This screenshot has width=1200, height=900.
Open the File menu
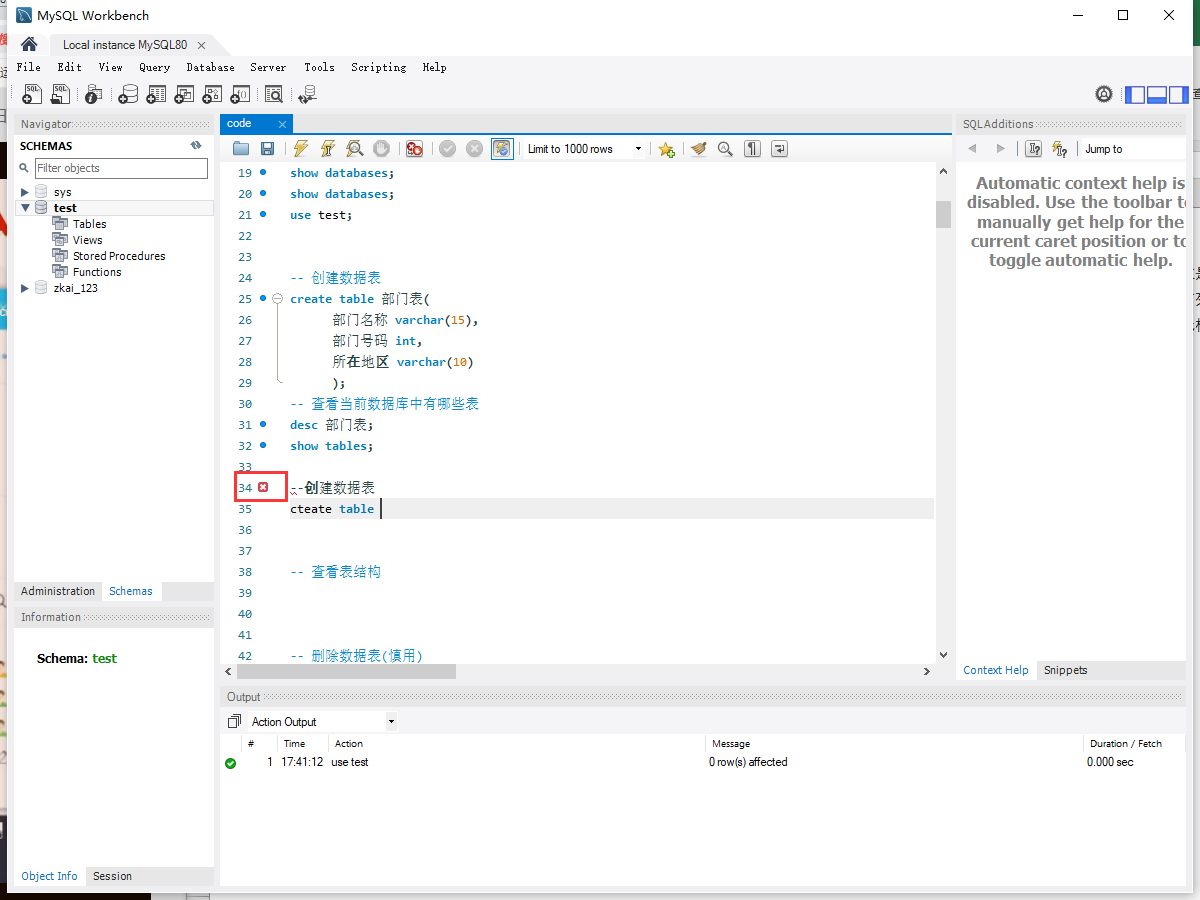point(29,67)
